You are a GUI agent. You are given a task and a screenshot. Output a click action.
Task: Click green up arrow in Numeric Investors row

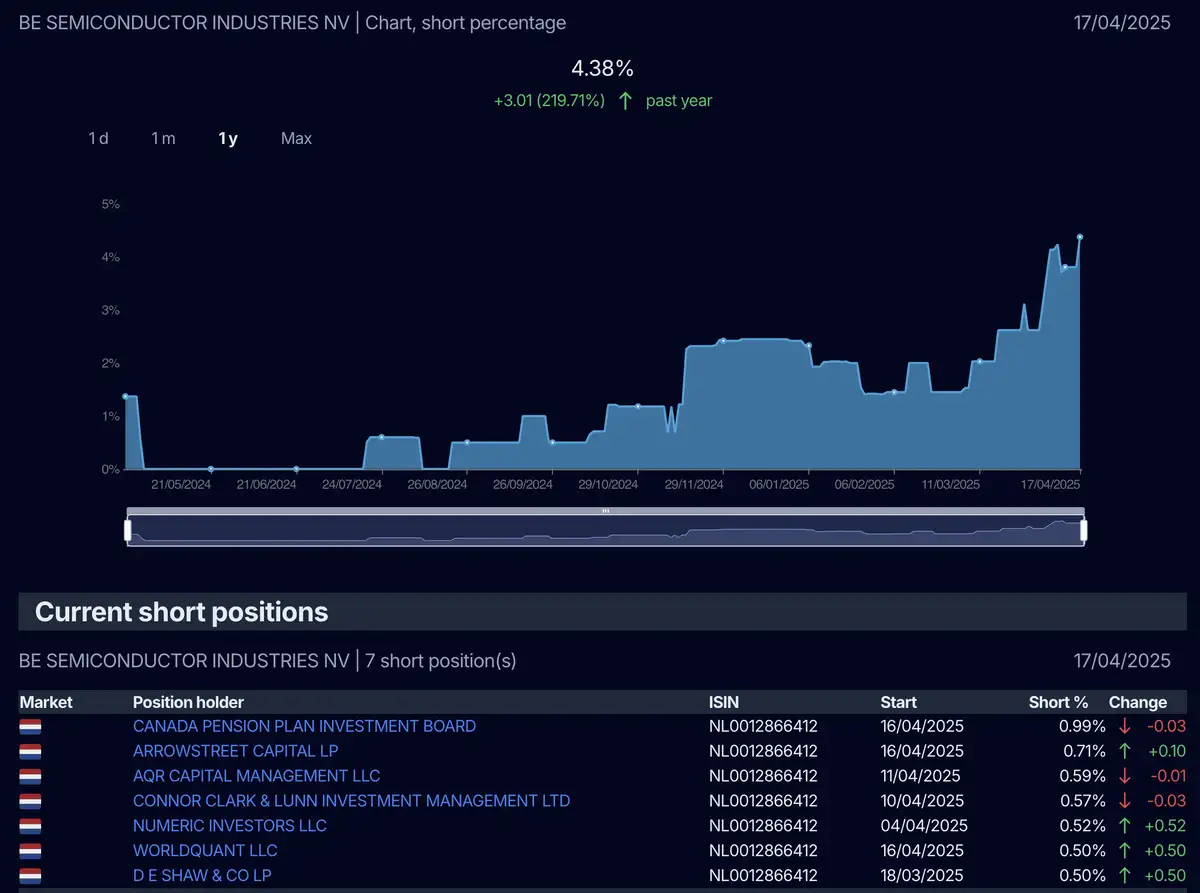coord(1125,826)
